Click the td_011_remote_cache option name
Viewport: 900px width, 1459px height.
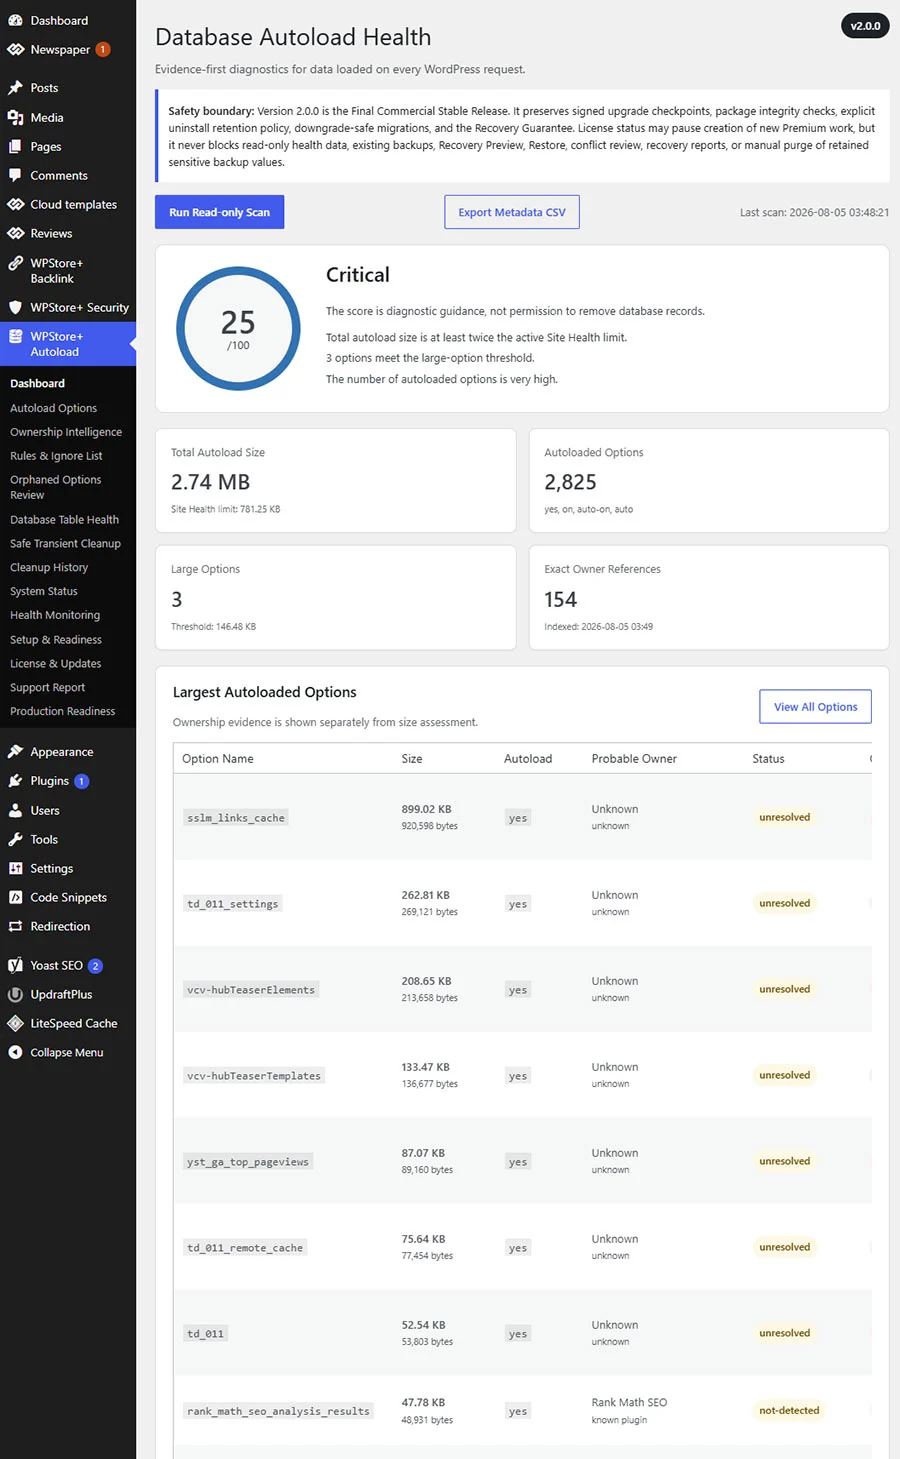coord(245,1248)
